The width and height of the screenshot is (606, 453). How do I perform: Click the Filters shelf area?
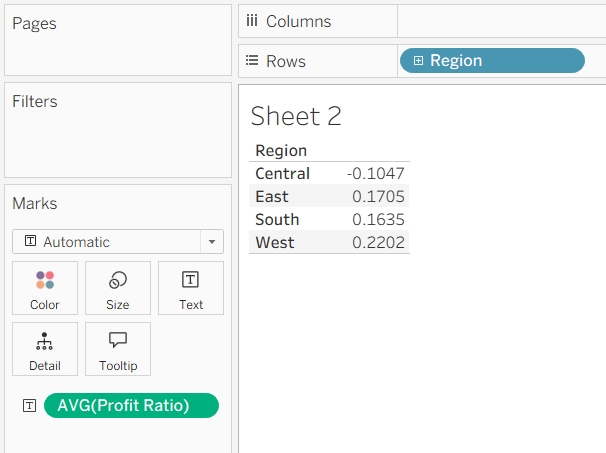click(118, 140)
